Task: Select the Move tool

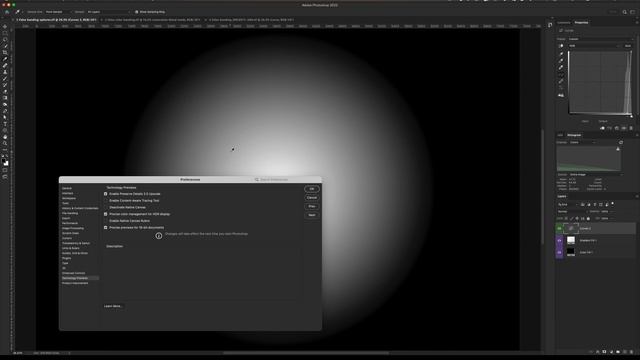Action: point(5,27)
